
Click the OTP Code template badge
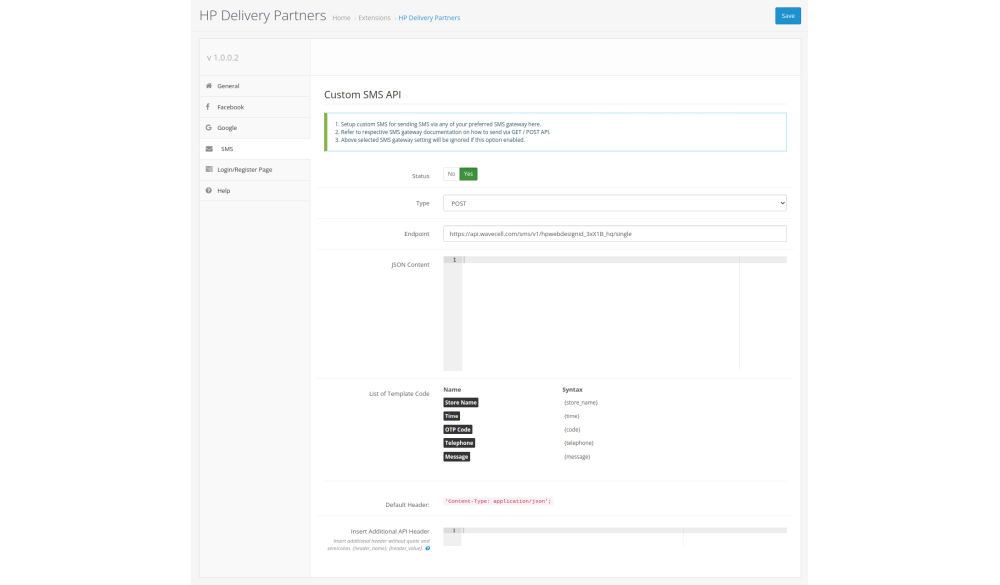[x=457, y=429]
